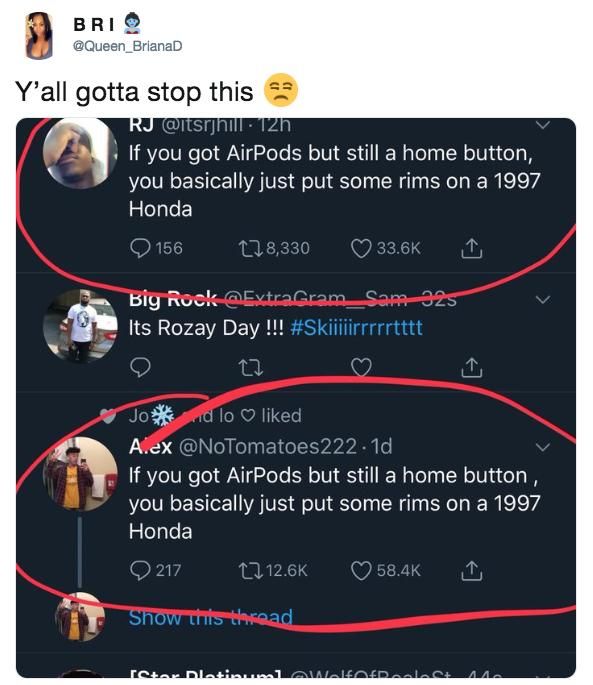Share Big Rock's Rozay Day tweet
593x685 pixels.
(472, 367)
